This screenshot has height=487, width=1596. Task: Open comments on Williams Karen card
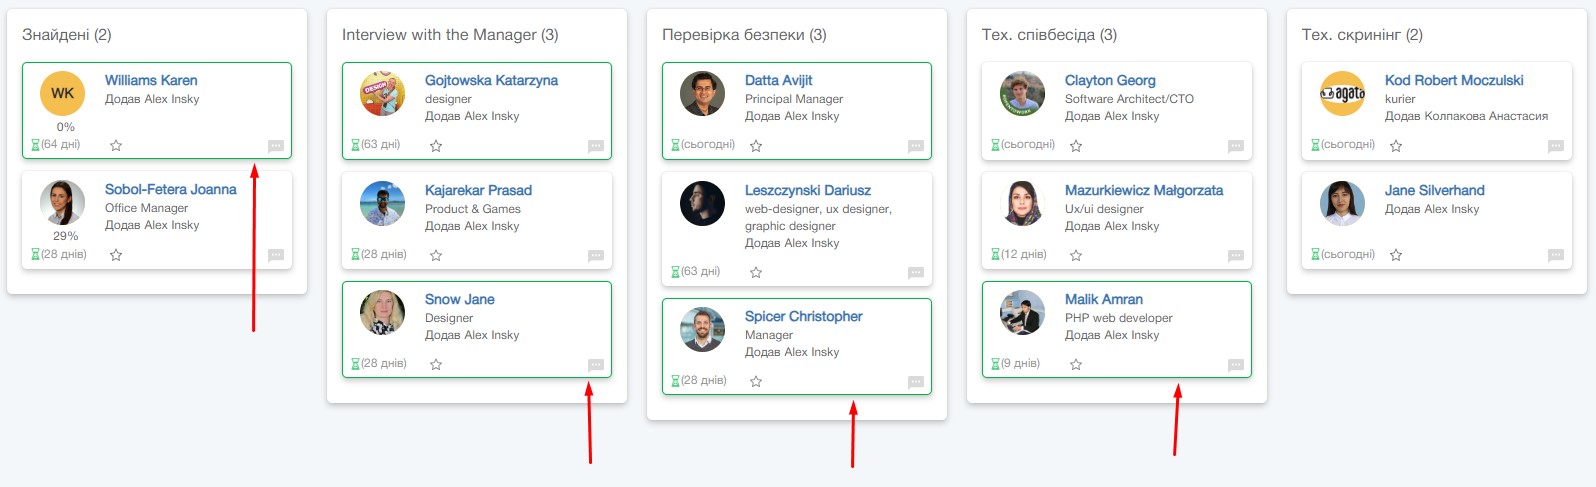coord(276,146)
